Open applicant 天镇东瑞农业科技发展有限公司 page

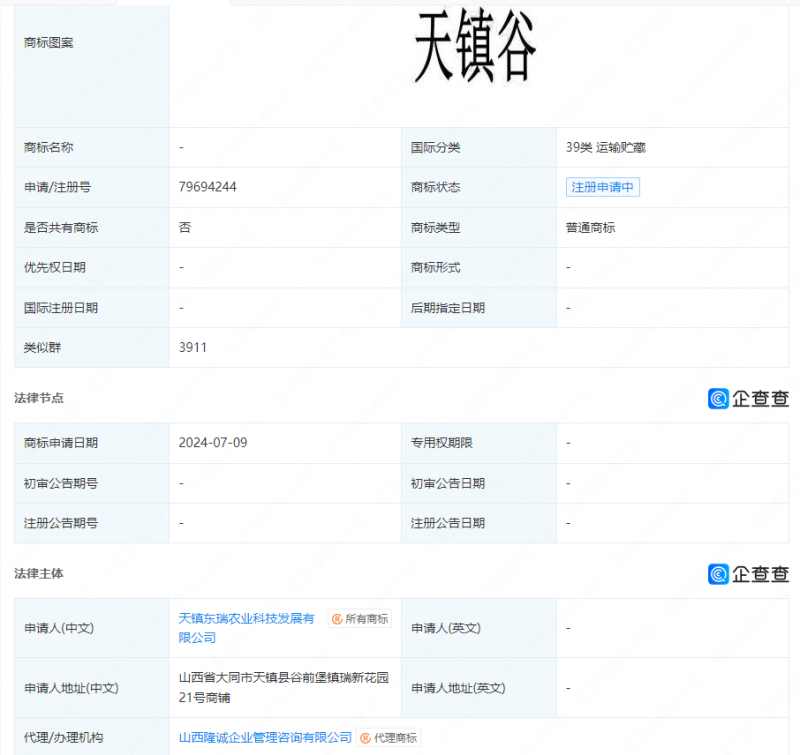[246, 628]
